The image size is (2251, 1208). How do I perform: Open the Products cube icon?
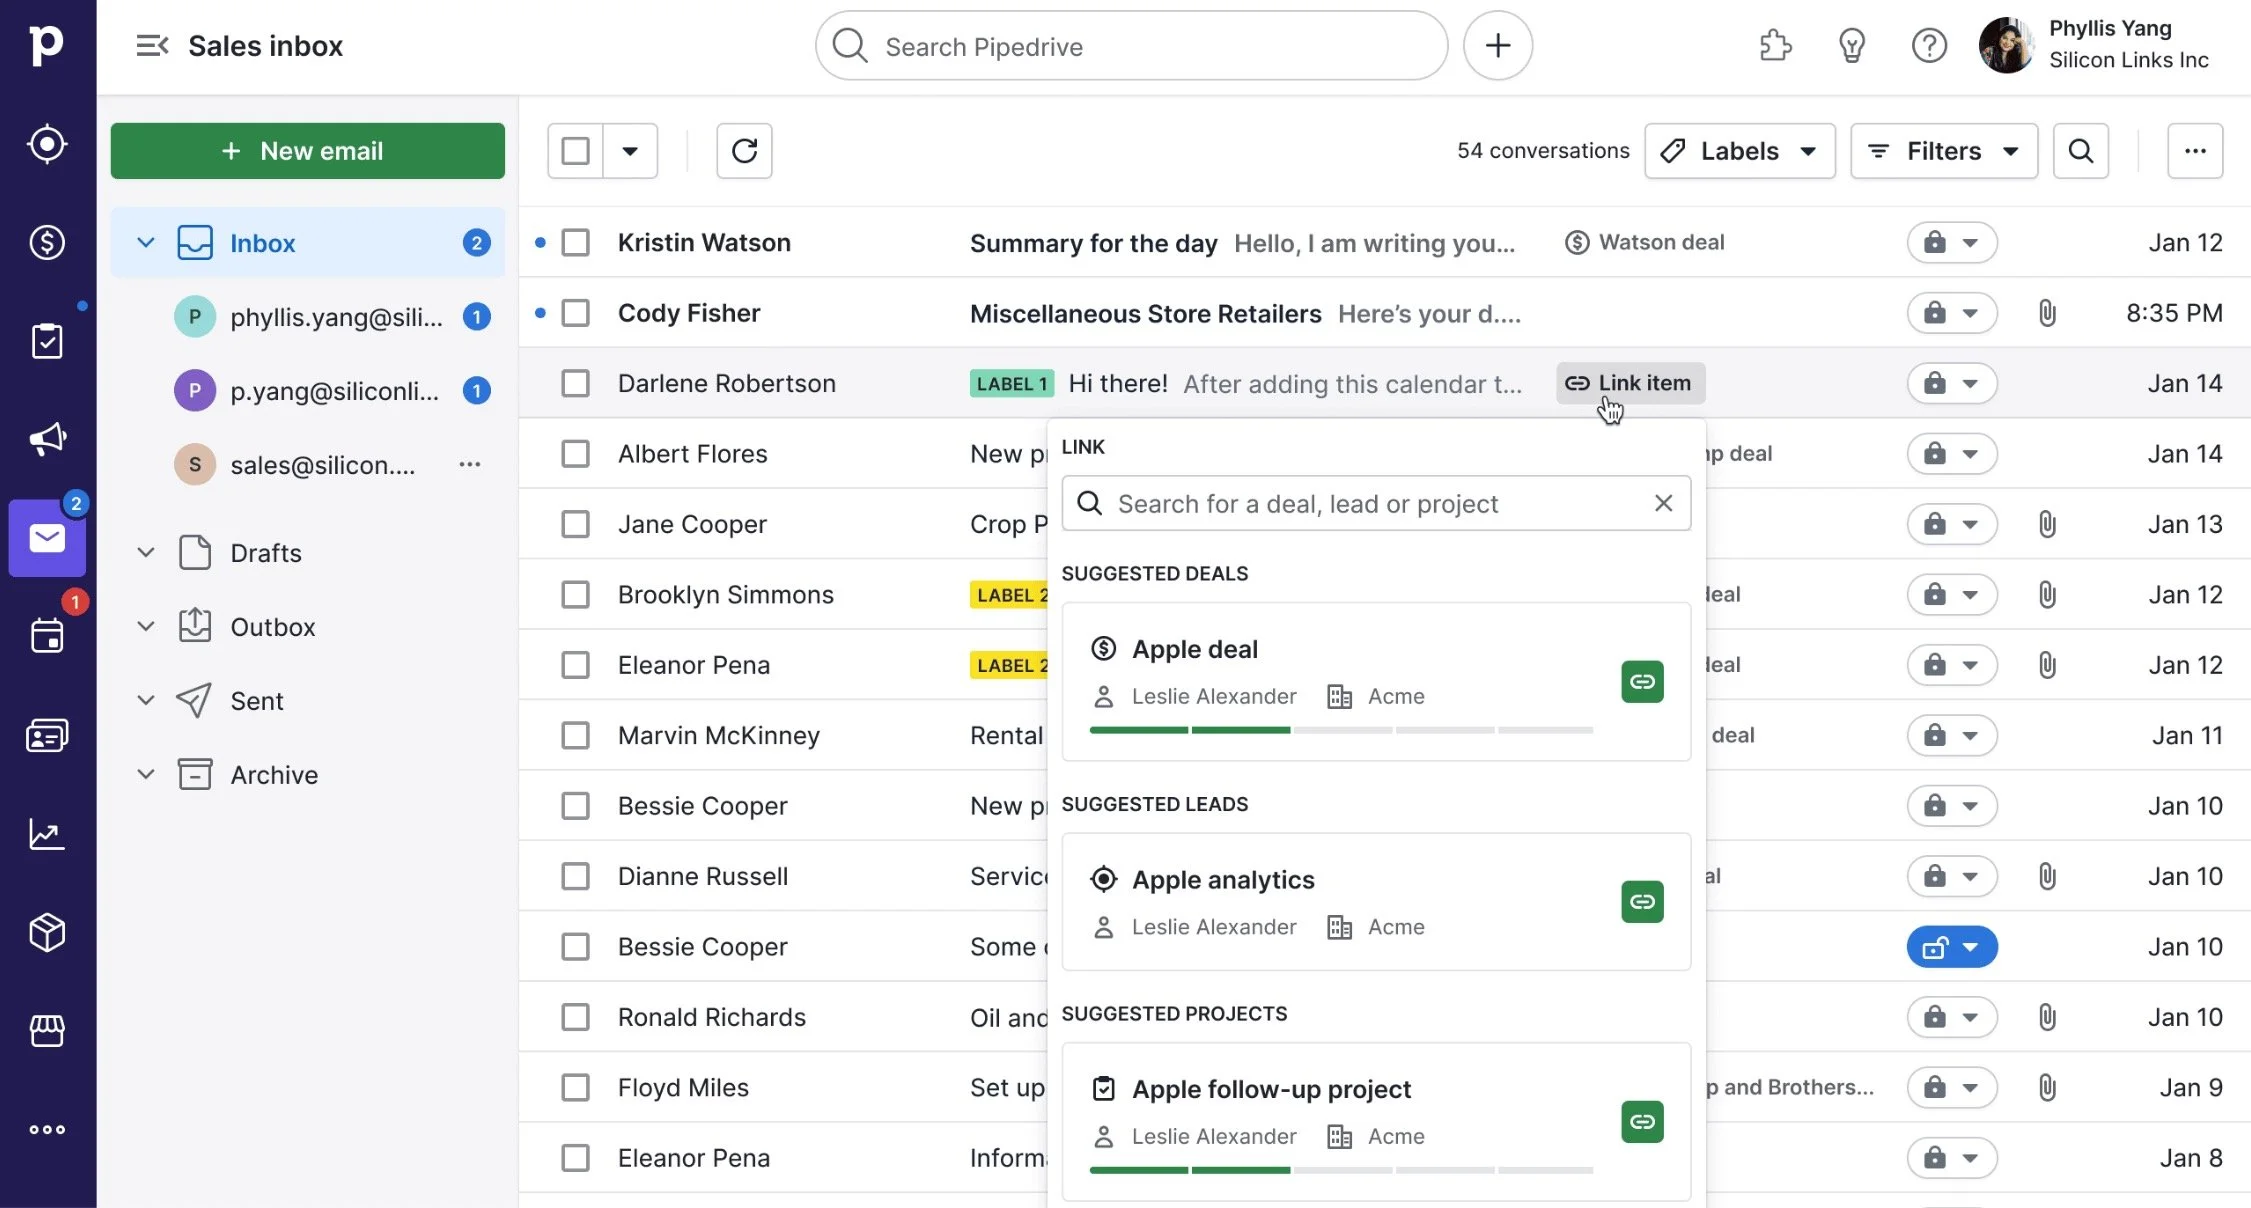click(47, 932)
